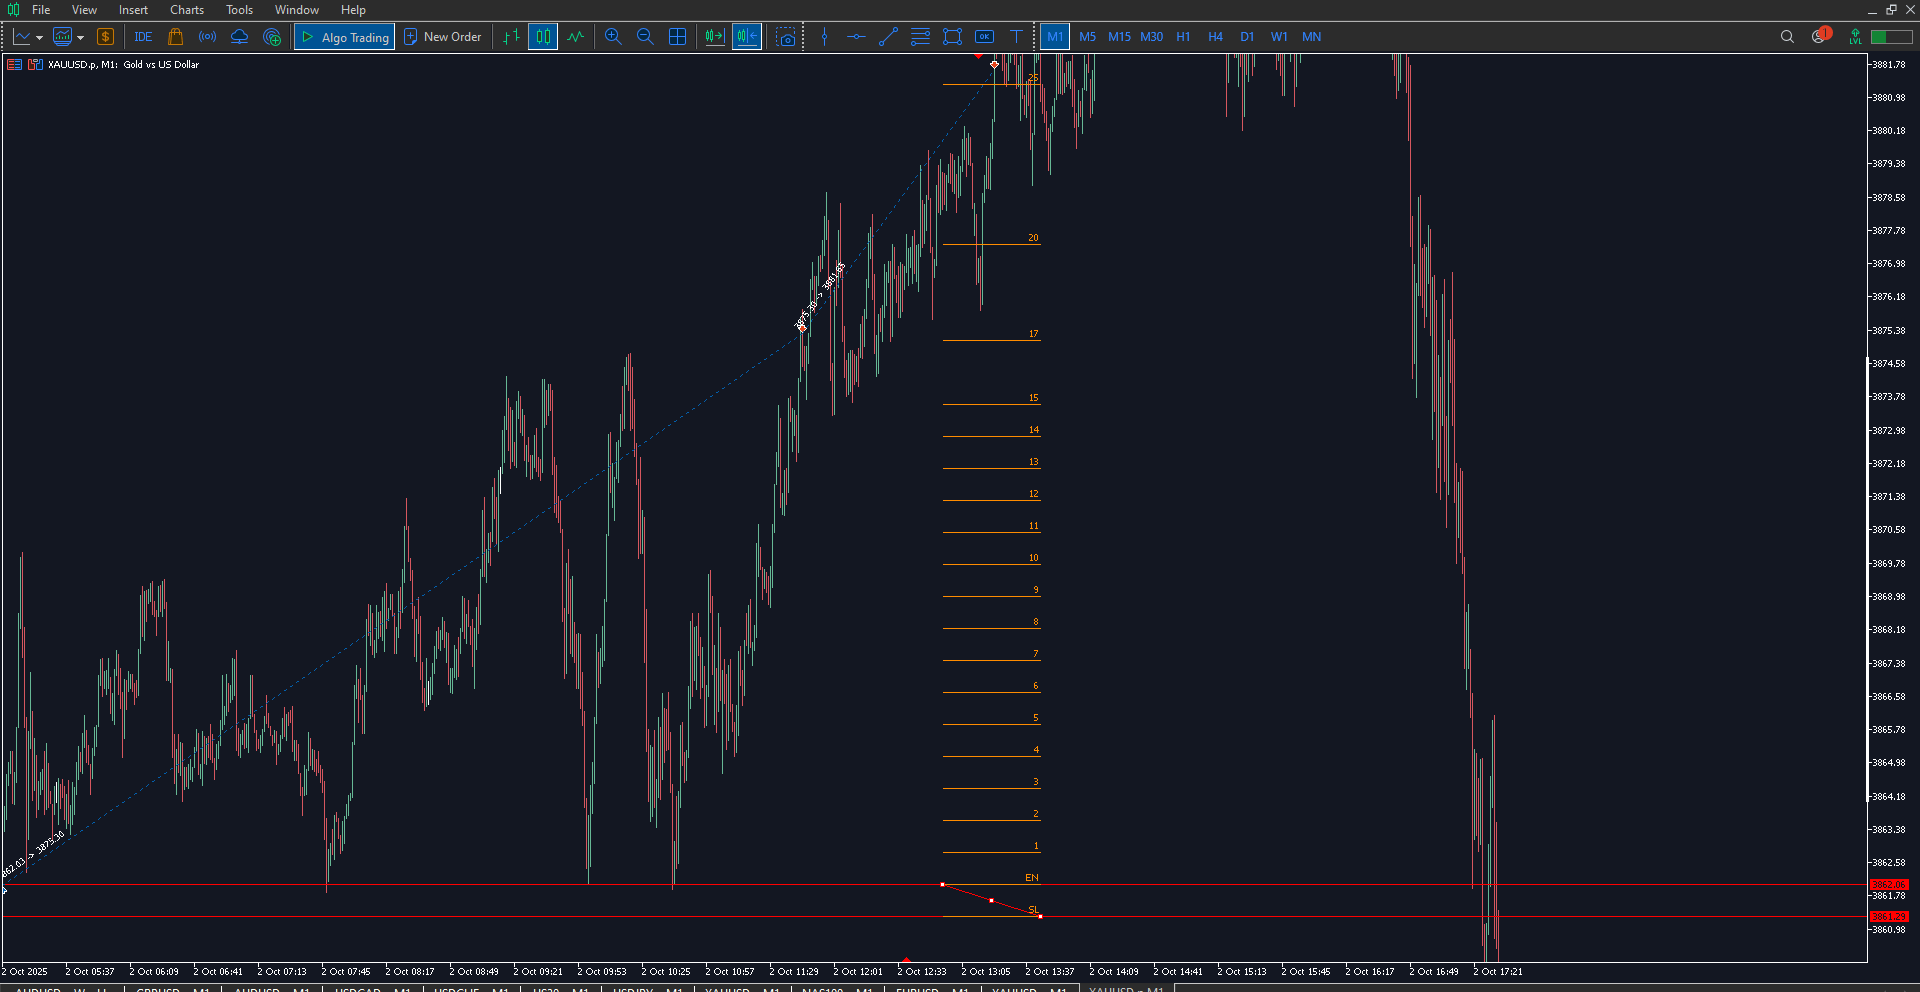Open the MetaEditor IDE

coord(143,37)
